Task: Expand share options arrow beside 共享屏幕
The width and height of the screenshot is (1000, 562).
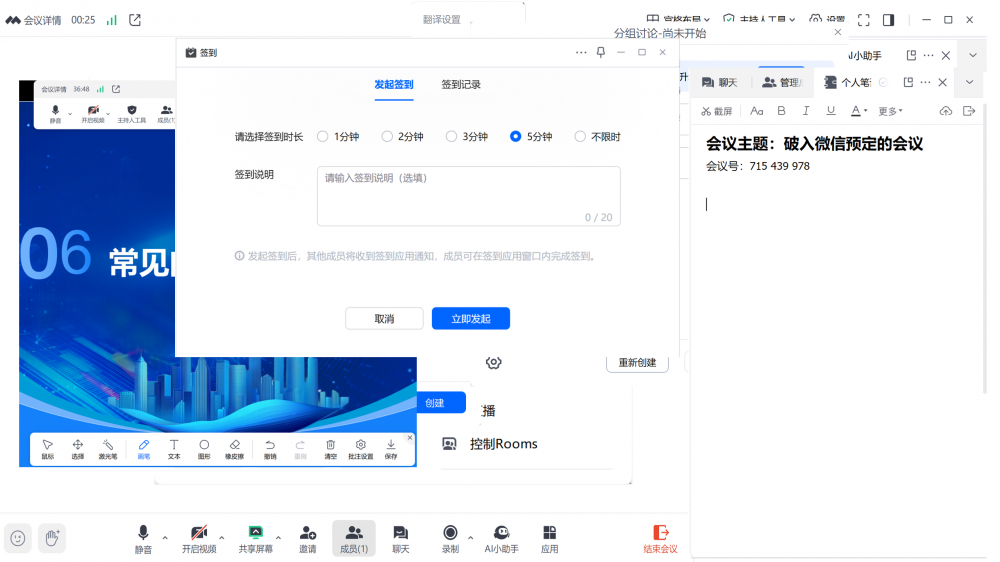Action: click(278, 538)
